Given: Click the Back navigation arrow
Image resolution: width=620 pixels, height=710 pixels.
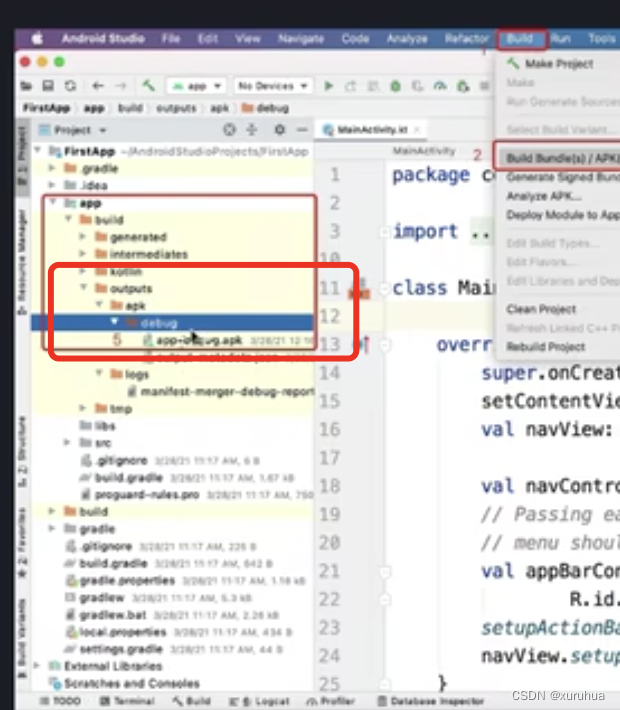Looking at the screenshot, I should coord(98,86).
